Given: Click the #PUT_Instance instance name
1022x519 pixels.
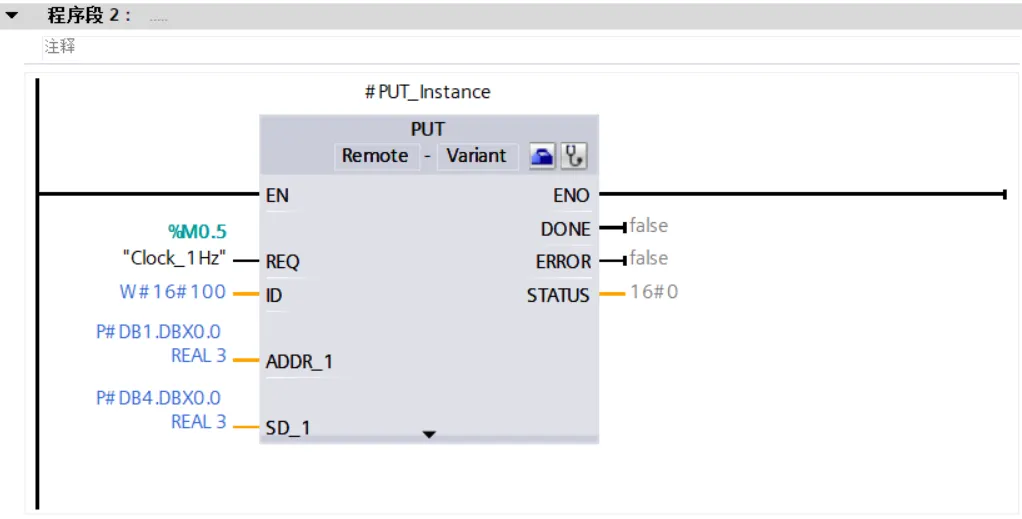Looking at the screenshot, I should coord(428,92).
